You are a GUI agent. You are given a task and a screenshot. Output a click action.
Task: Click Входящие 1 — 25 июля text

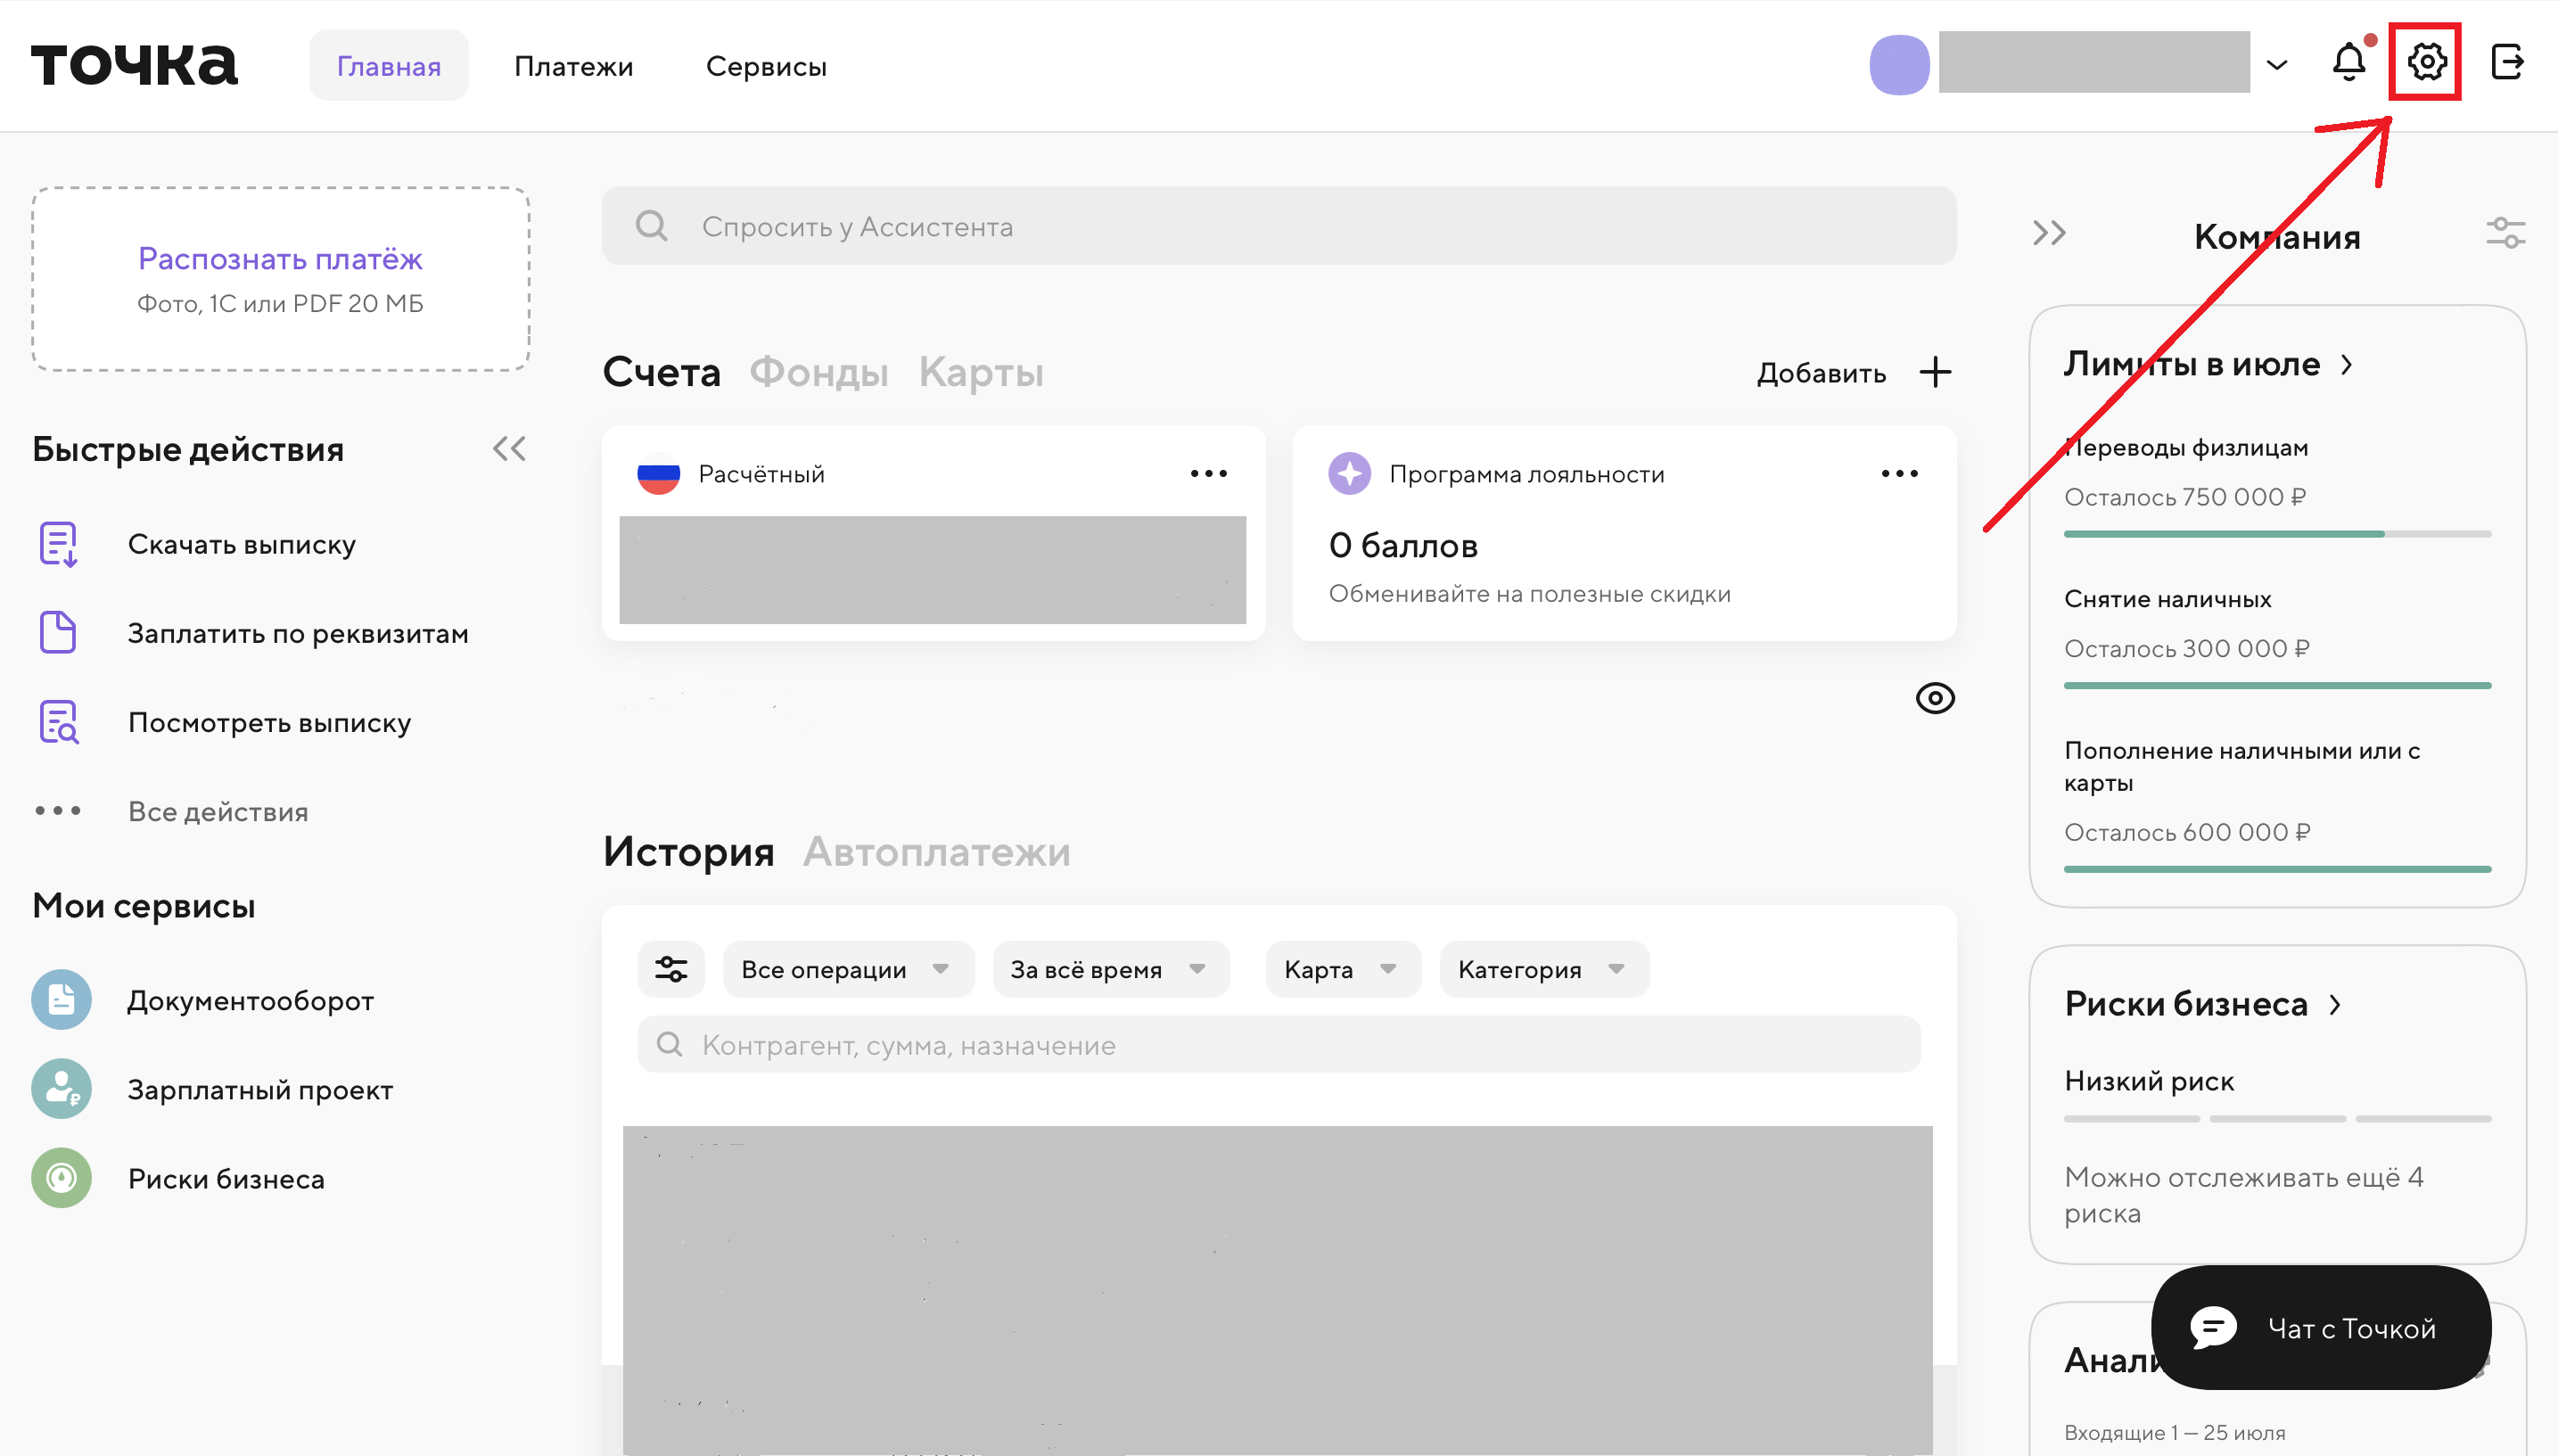point(2174,1432)
